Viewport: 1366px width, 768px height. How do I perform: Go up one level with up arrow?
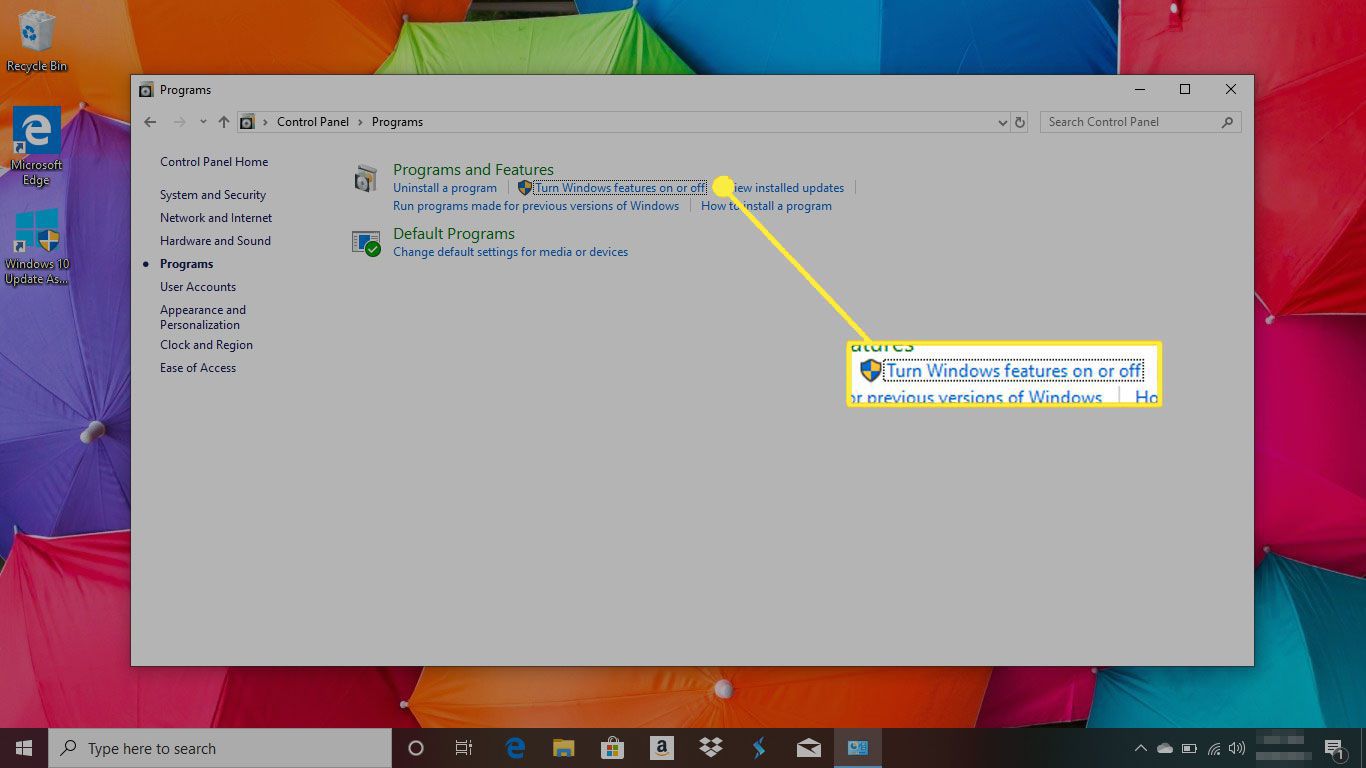pyautogui.click(x=224, y=122)
